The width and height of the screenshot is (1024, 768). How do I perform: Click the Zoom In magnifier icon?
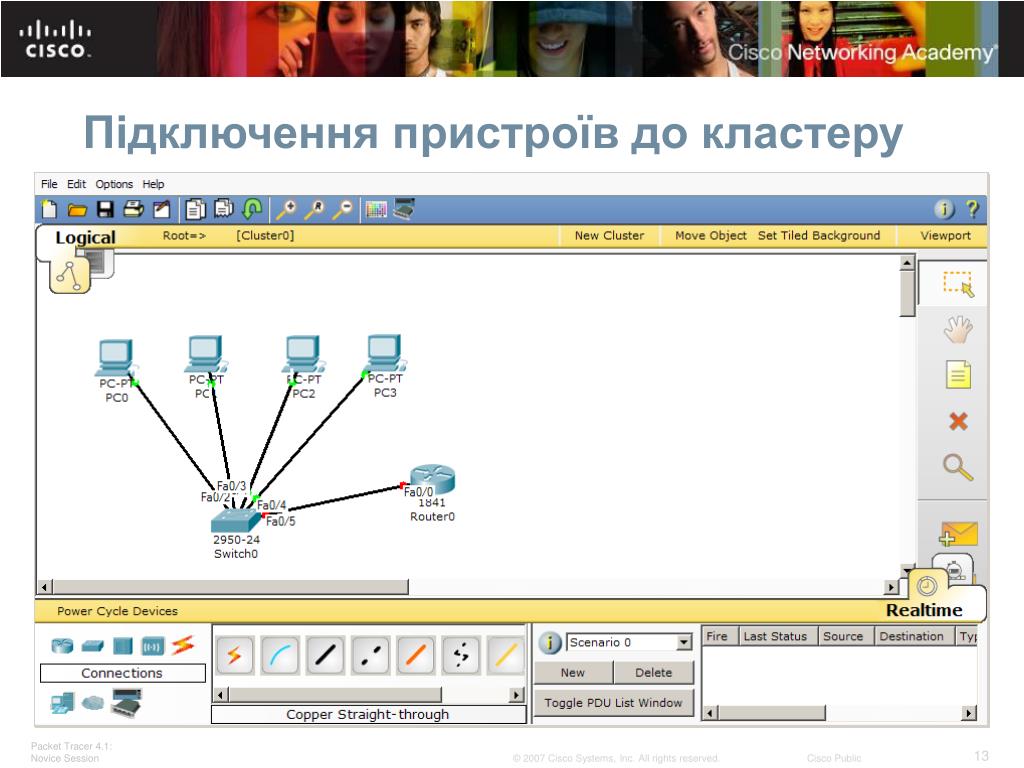pyautogui.click(x=286, y=209)
